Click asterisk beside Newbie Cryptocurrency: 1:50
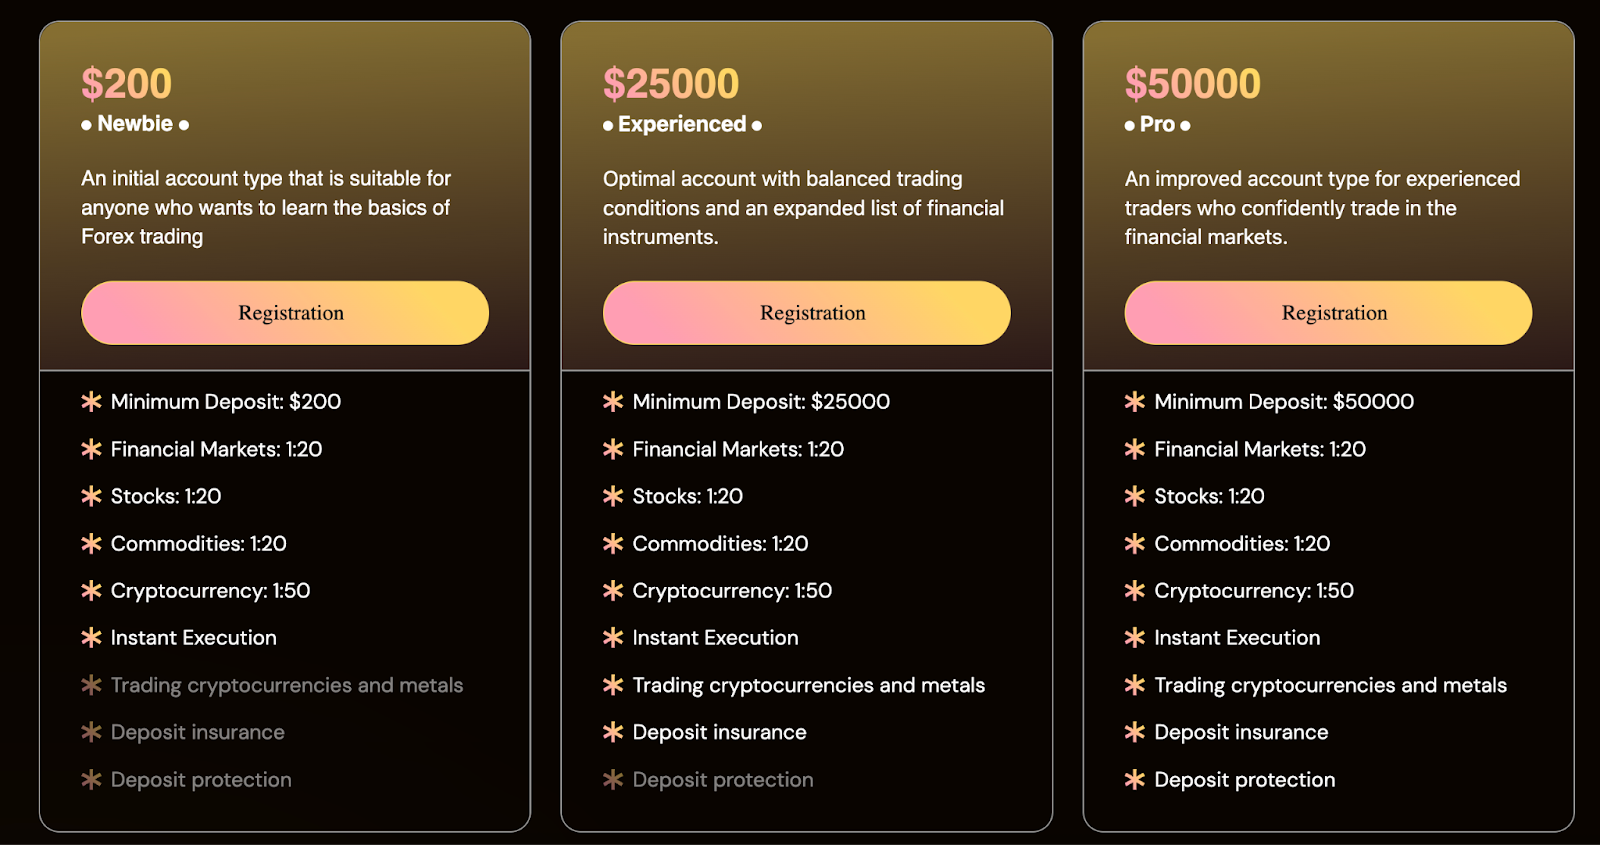Image resolution: width=1600 pixels, height=845 pixels. (x=91, y=591)
